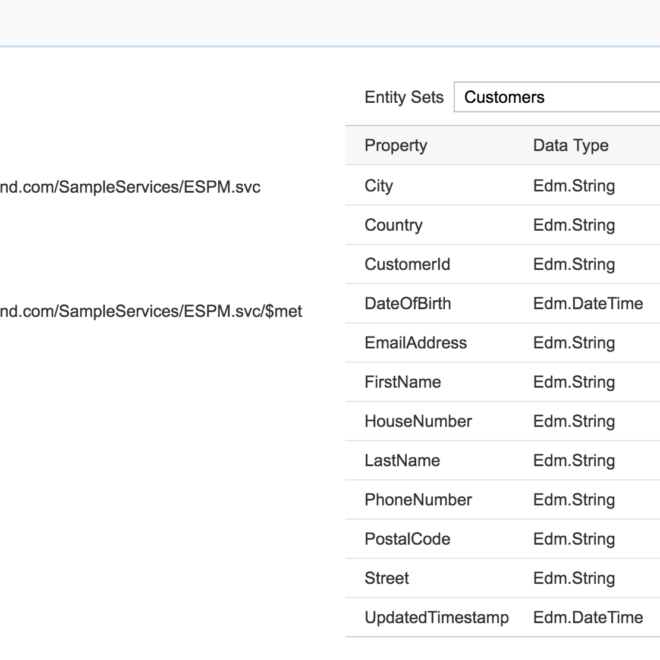Viewport: 660px width, 660px height.
Task: Click Edm.DateTime type of DateOfBirth
Action: [588, 303]
